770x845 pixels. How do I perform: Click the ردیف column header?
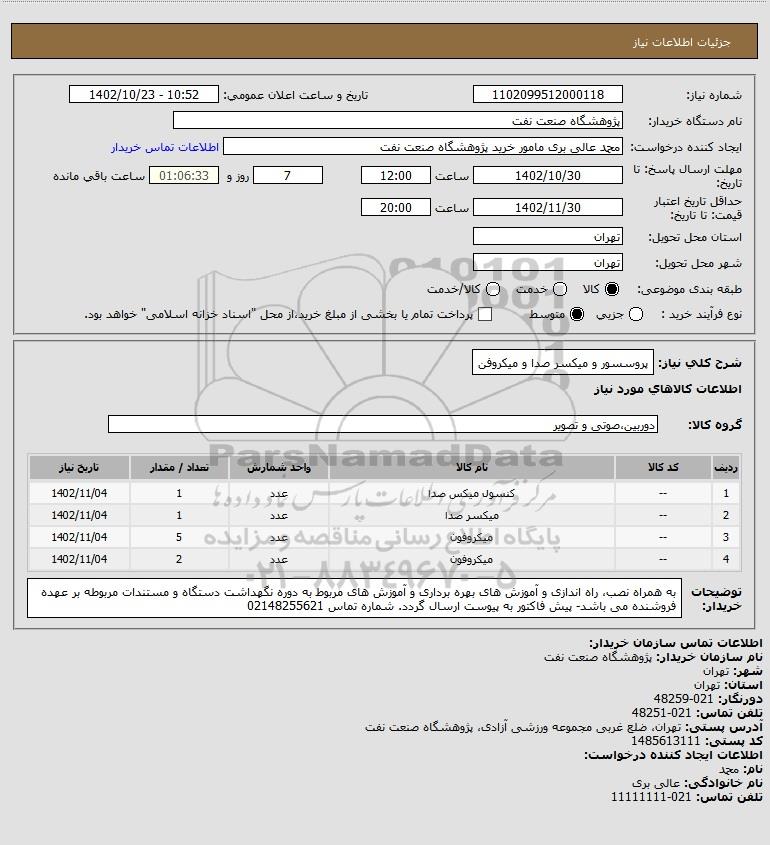[x=726, y=467]
